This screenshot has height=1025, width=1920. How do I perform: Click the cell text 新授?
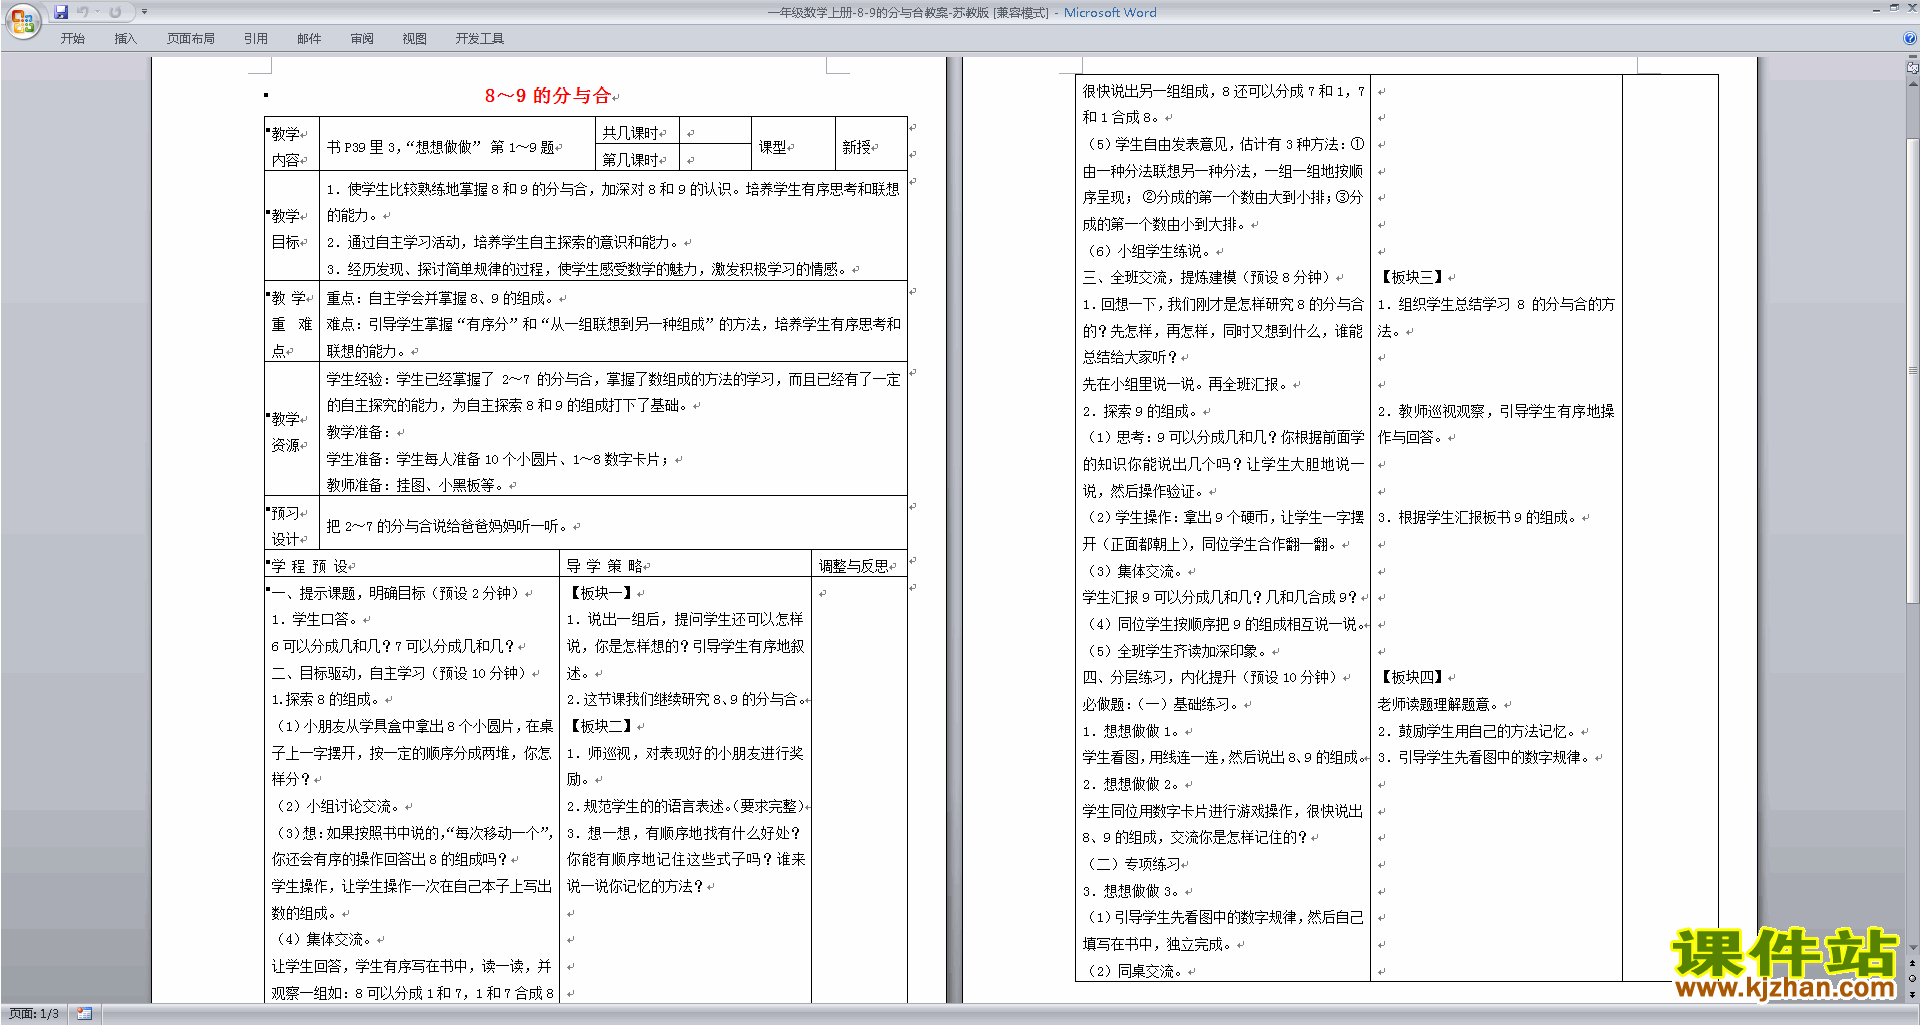pos(856,147)
